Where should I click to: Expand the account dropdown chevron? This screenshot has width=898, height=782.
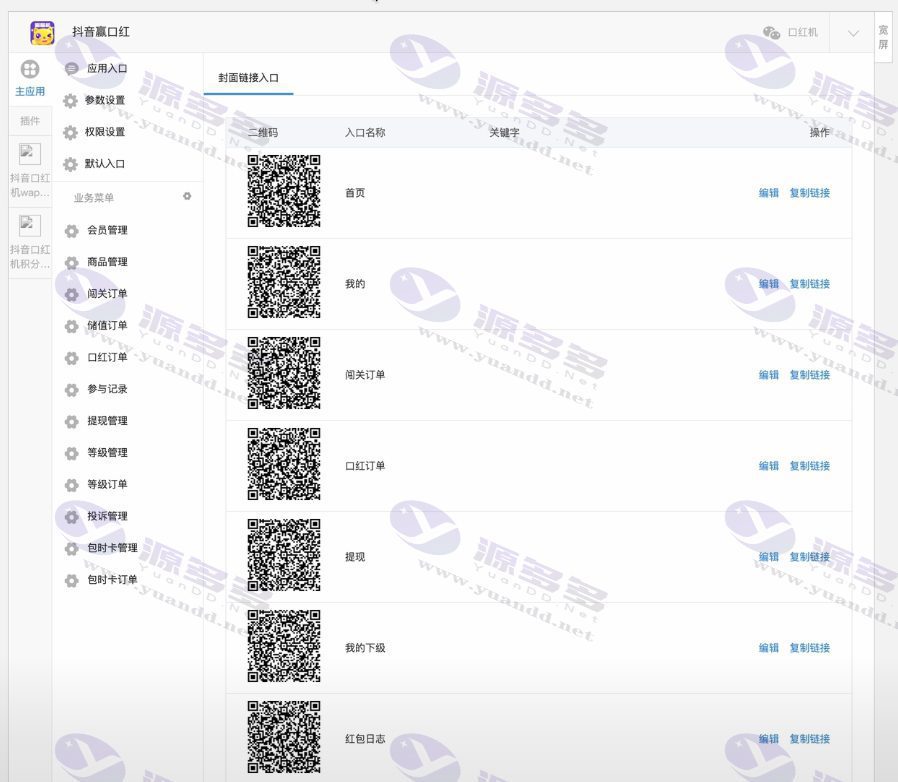pos(853,33)
